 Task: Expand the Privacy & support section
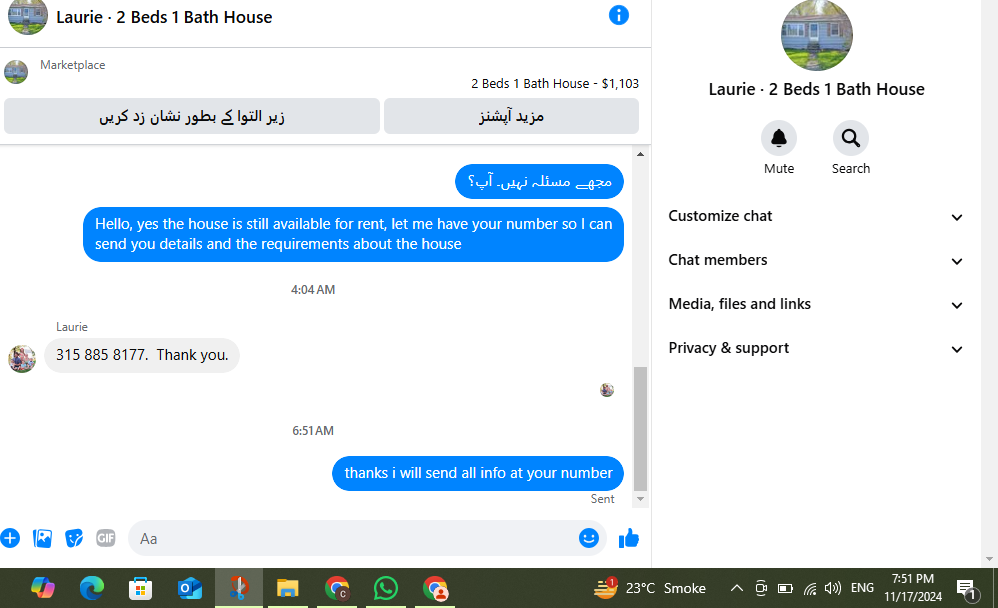(815, 348)
